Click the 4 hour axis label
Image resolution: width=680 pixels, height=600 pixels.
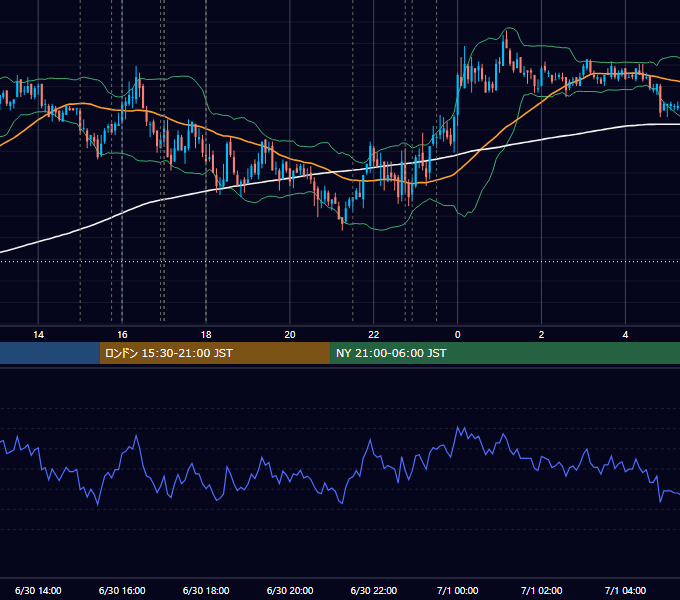tap(625, 335)
